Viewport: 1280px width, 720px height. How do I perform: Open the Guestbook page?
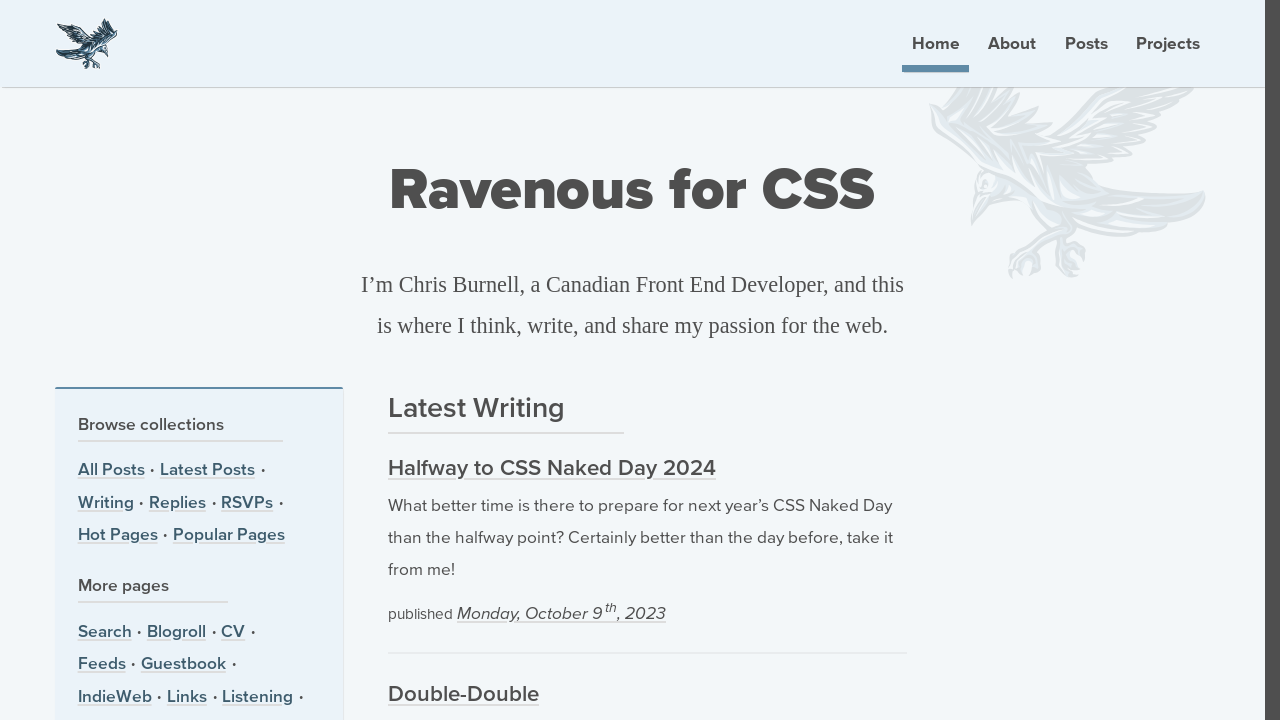(x=183, y=663)
